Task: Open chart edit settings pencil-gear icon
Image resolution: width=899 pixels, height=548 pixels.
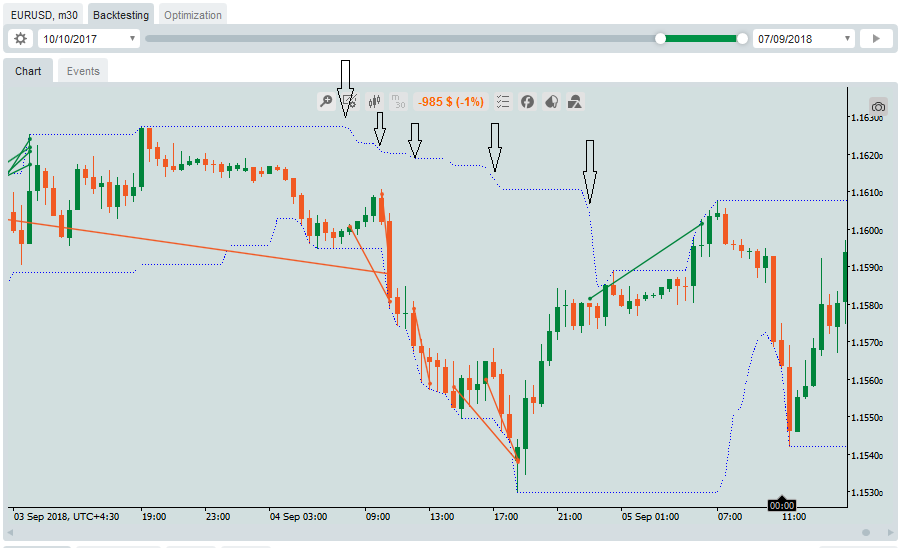Action: tap(350, 102)
